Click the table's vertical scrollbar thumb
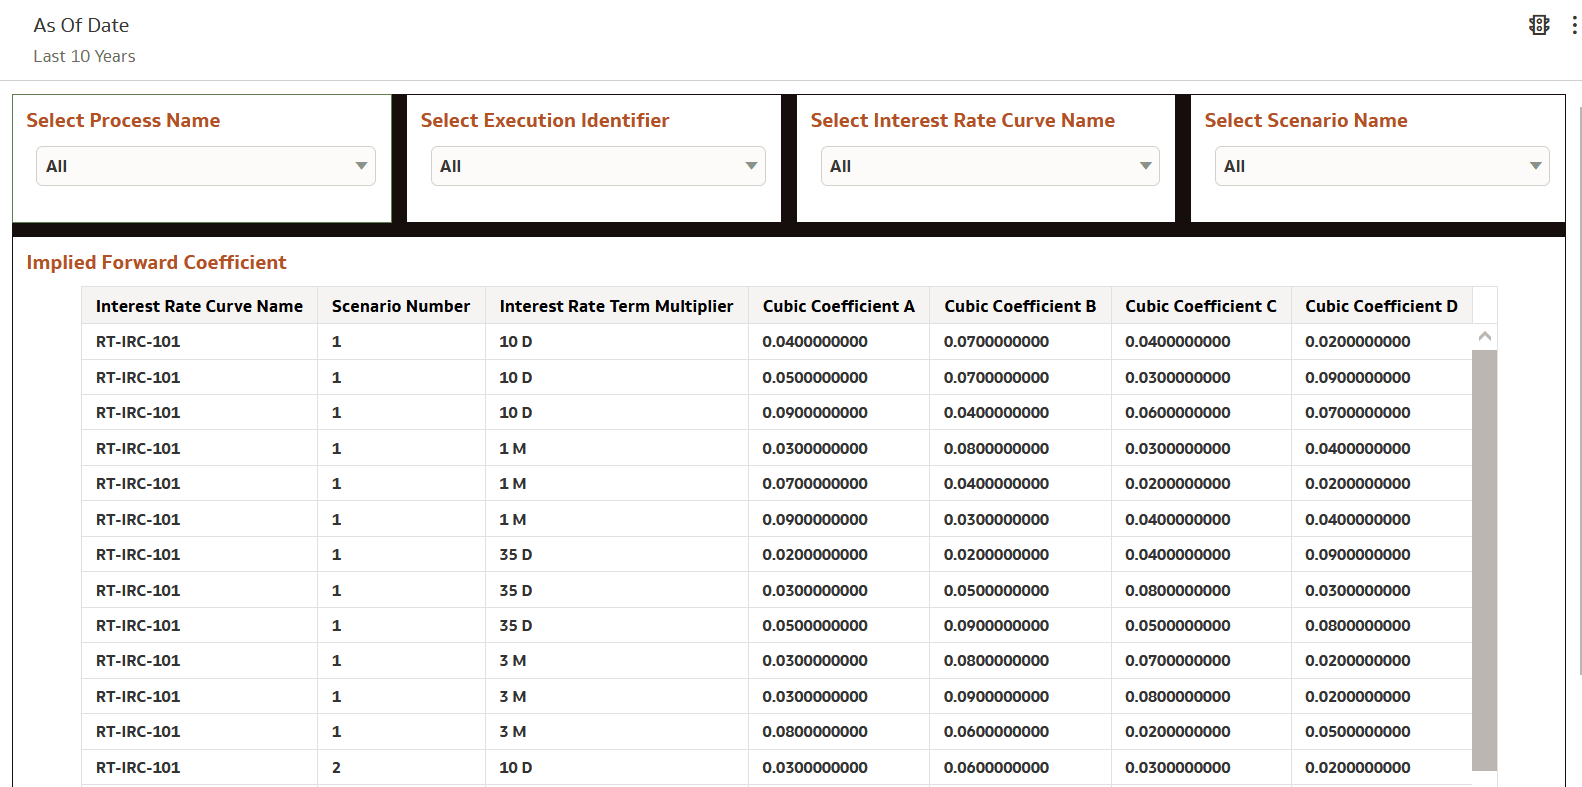This screenshot has height=787, width=1582. point(1485,560)
